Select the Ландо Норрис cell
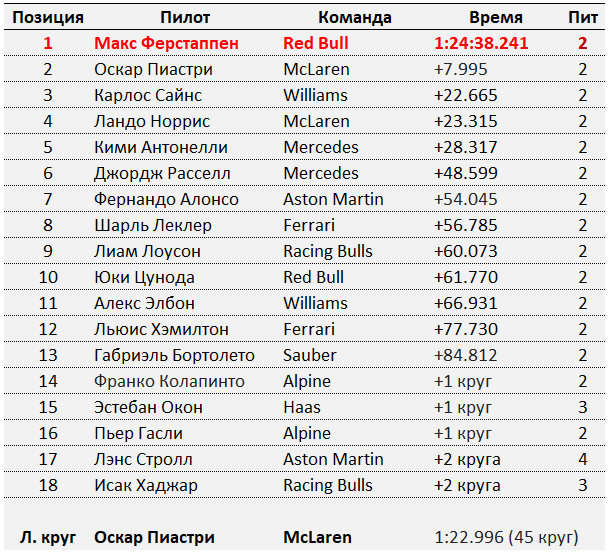The image size is (609, 553). click(x=152, y=121)
